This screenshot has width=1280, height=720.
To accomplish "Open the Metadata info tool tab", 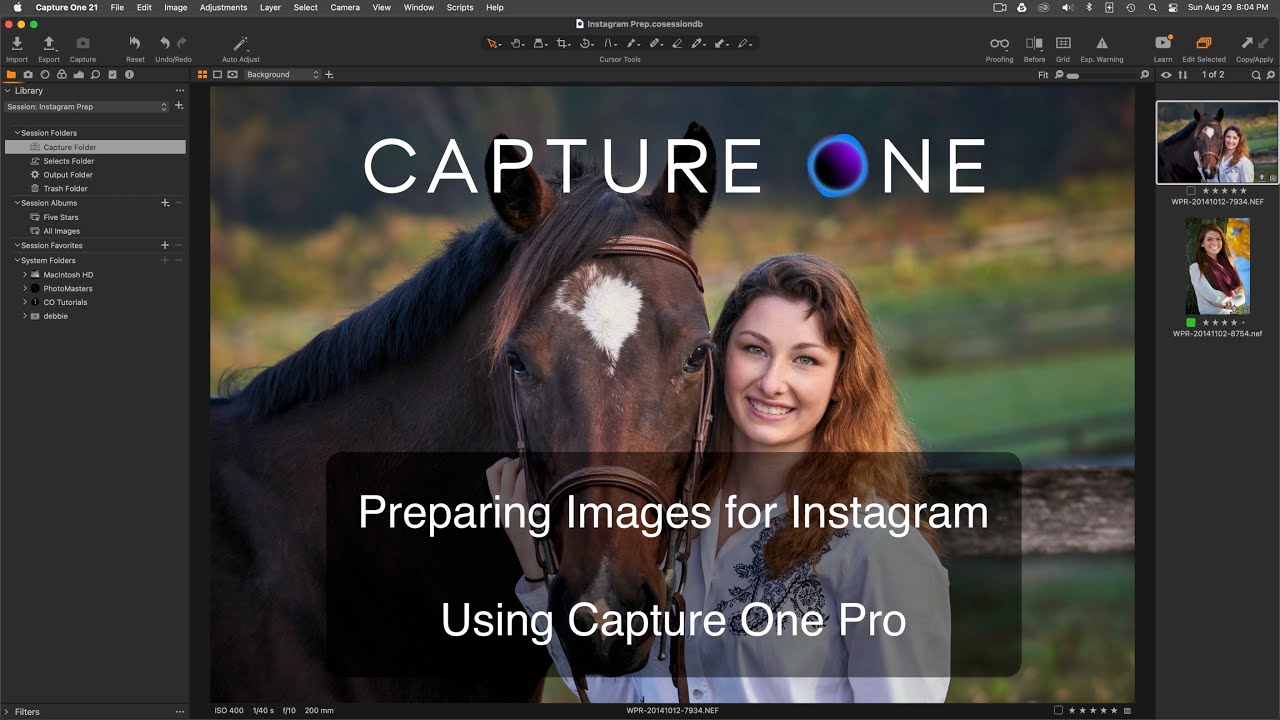I will [129, 74].
